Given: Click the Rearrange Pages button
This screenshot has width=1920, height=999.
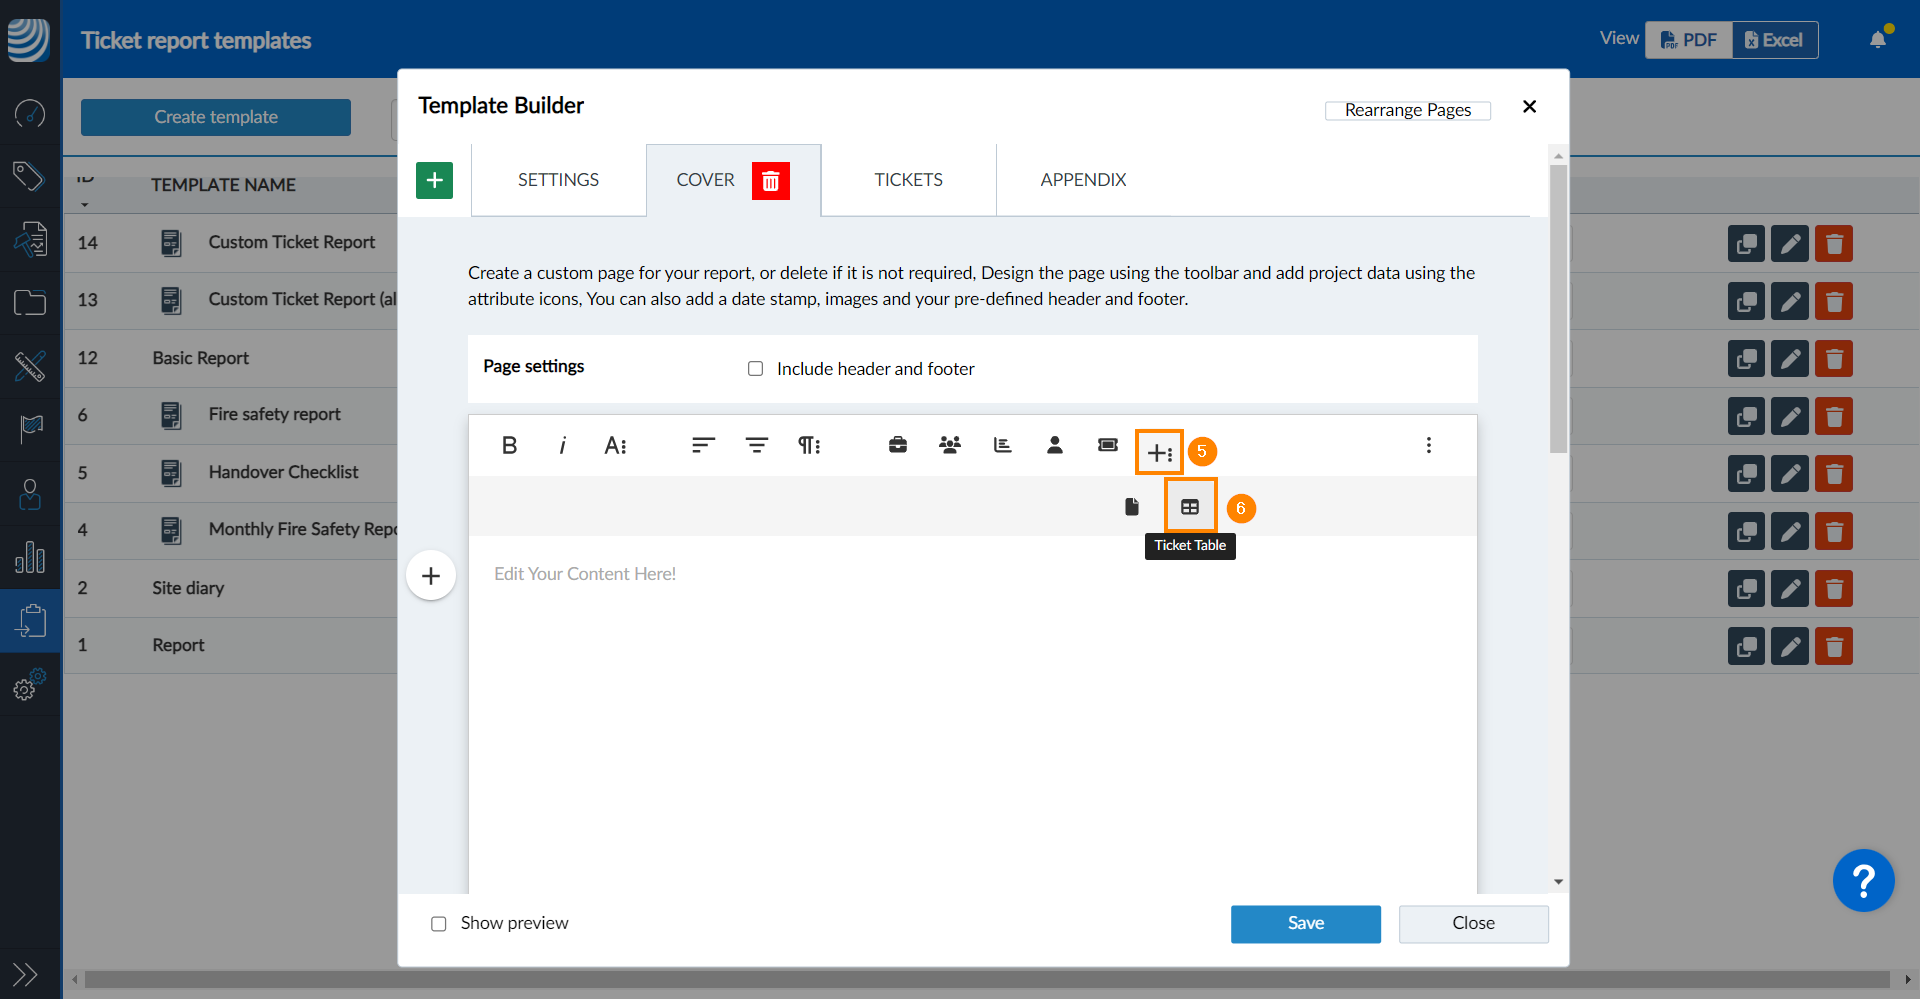Looking at the screenshot, I should [1407, 110].
